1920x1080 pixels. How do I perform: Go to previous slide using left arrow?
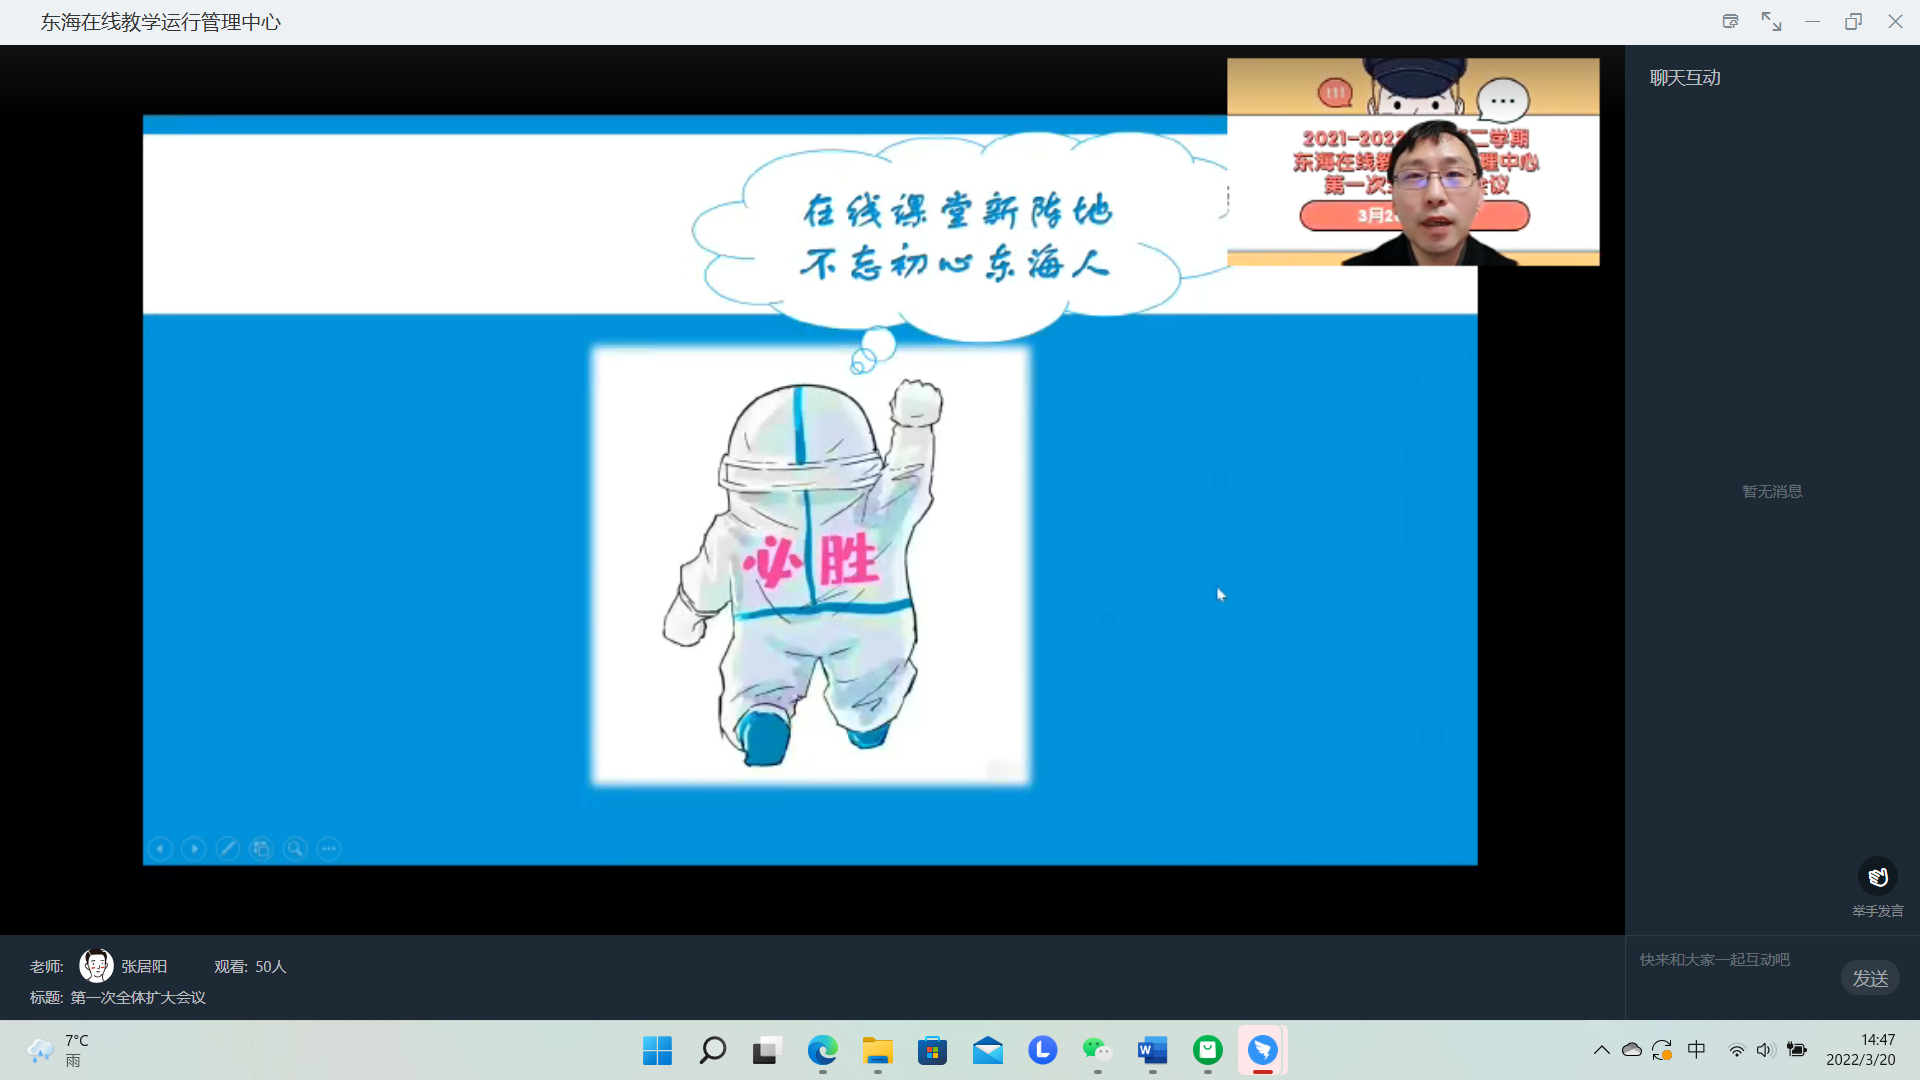pos(160,849)
